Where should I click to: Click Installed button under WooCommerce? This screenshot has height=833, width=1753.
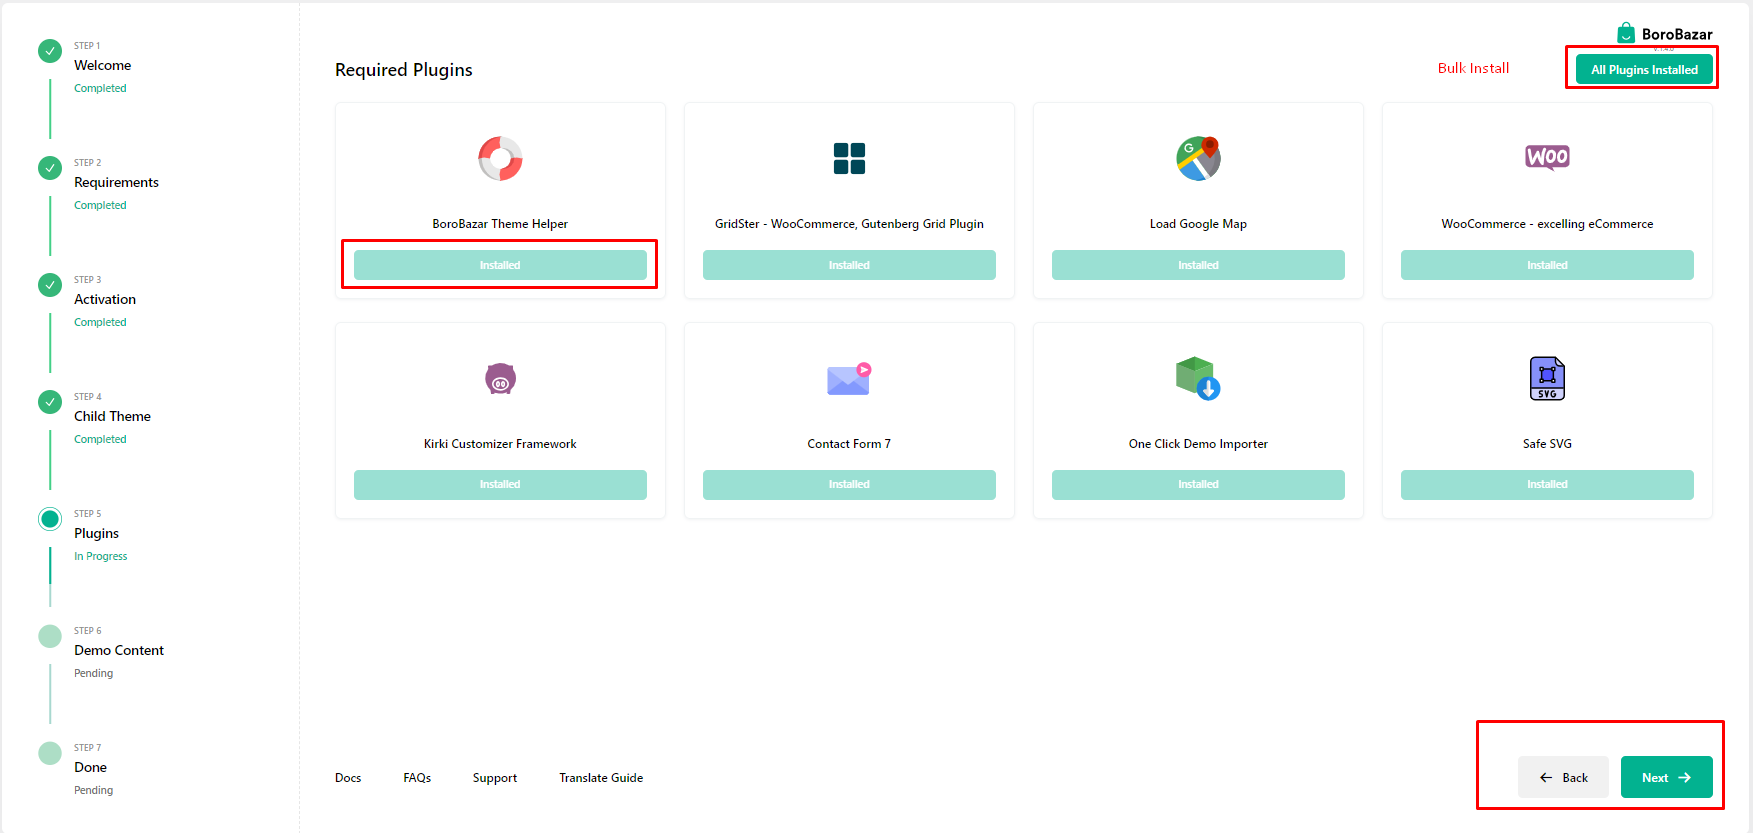coord(1547,265)
